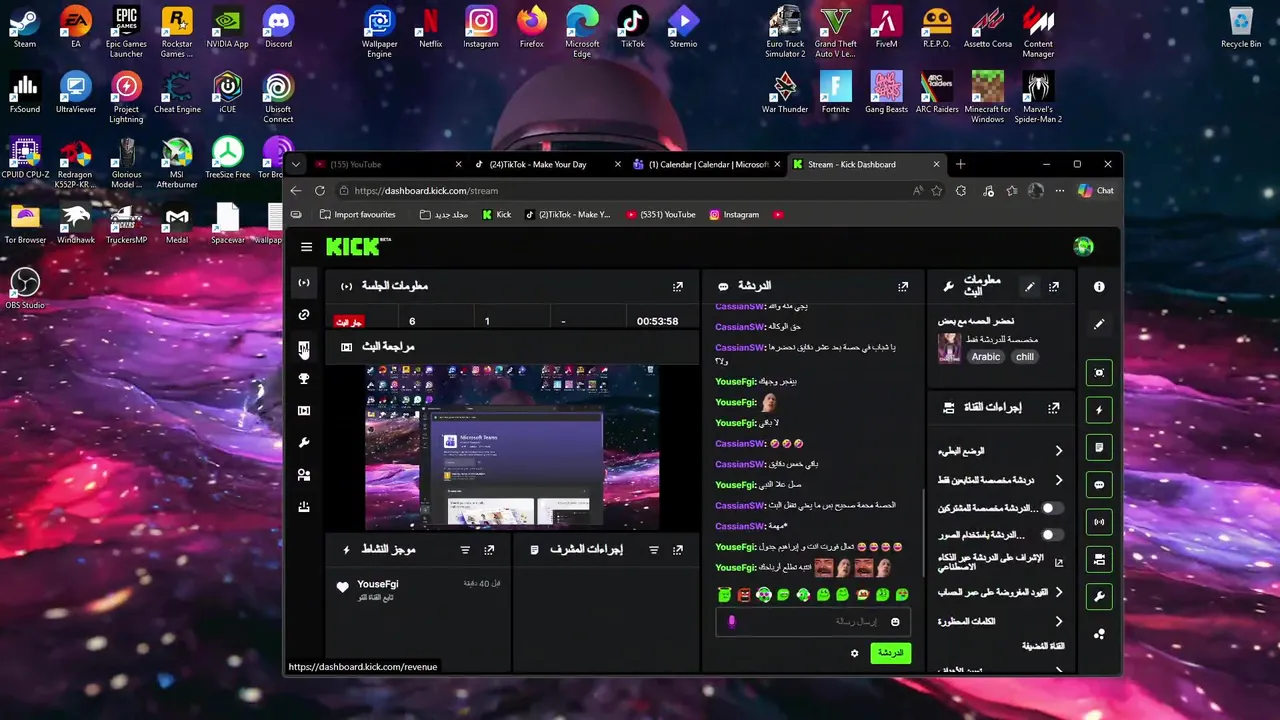Click the stream preview thumbnail
Viewport: 1280px width, 720px height.
pyautogui.click(x=511, y=447)
